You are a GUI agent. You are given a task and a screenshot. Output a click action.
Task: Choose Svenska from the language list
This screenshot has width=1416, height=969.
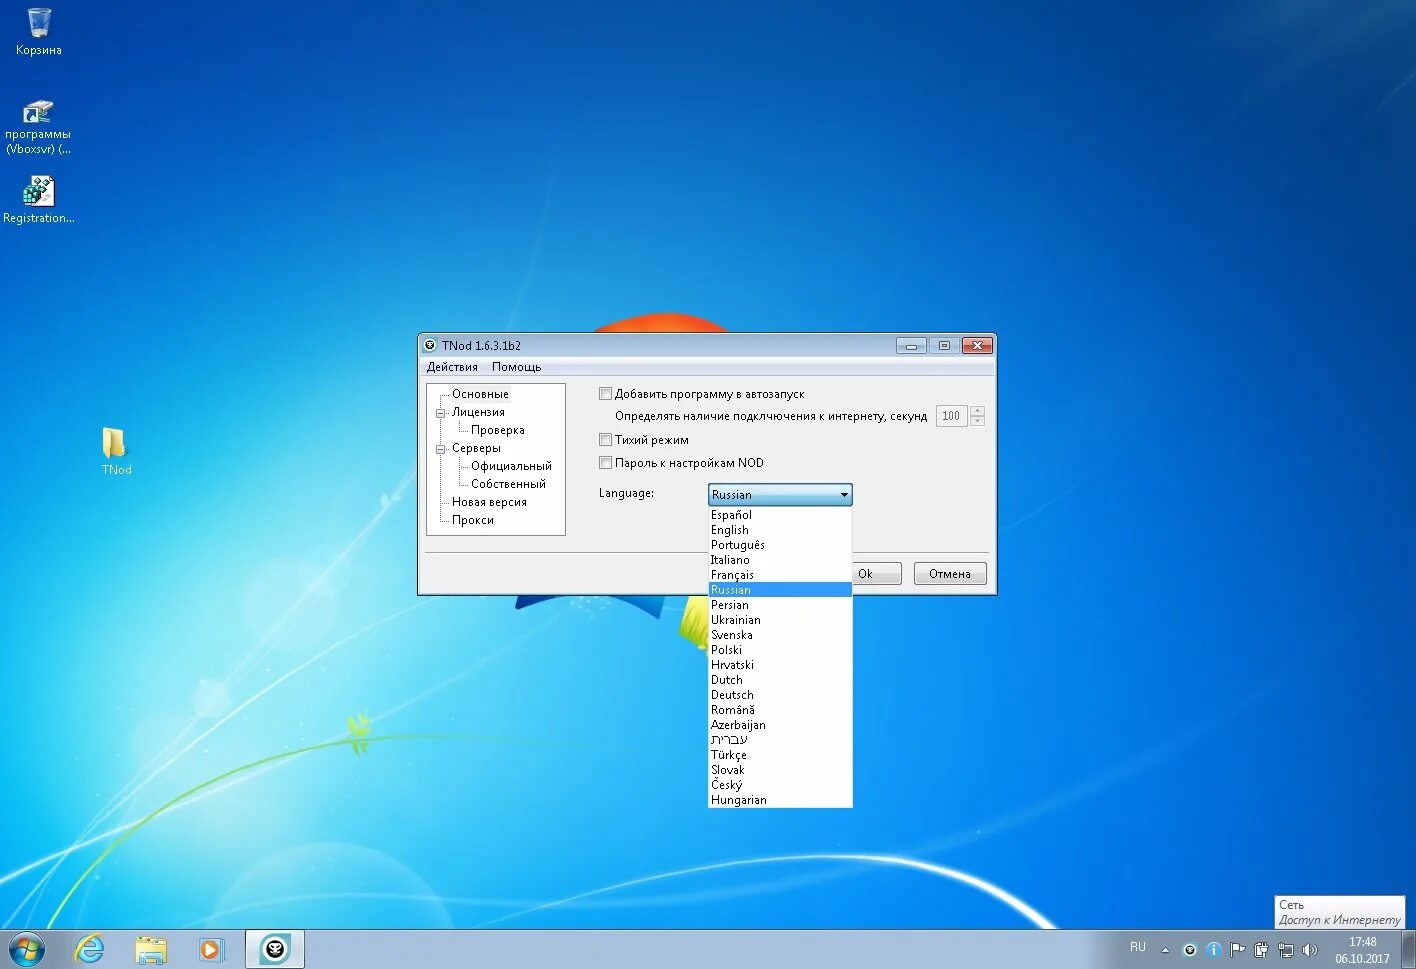tap(780, 635)
